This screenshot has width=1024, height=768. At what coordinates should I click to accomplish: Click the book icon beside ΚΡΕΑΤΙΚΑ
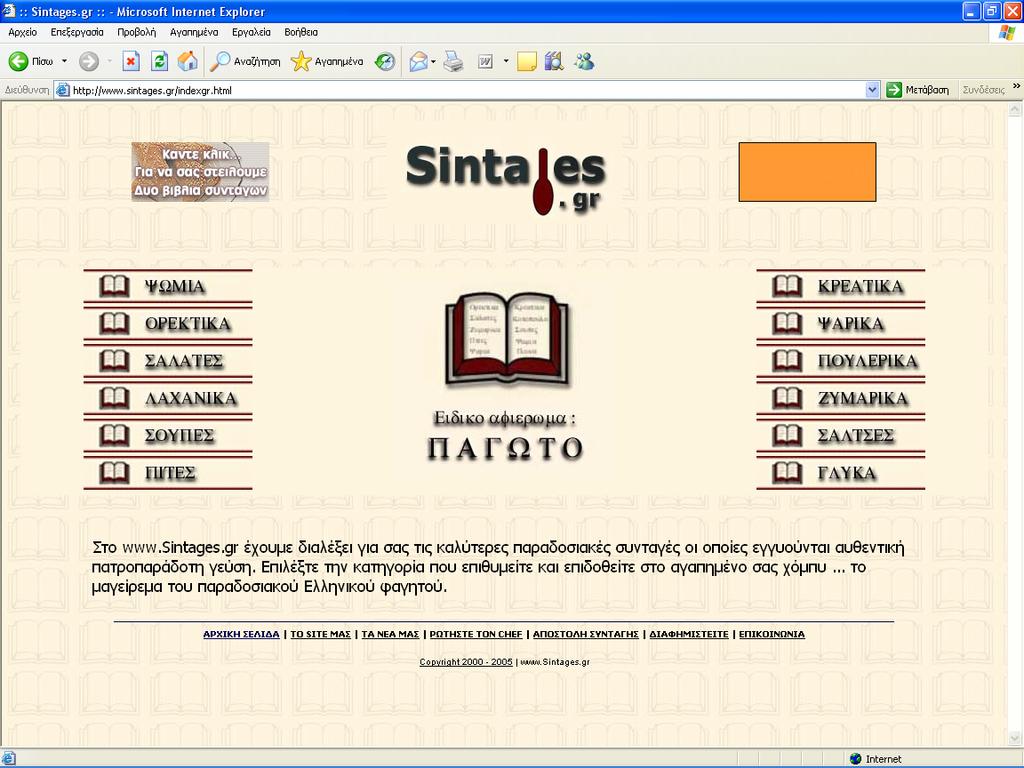787,286
